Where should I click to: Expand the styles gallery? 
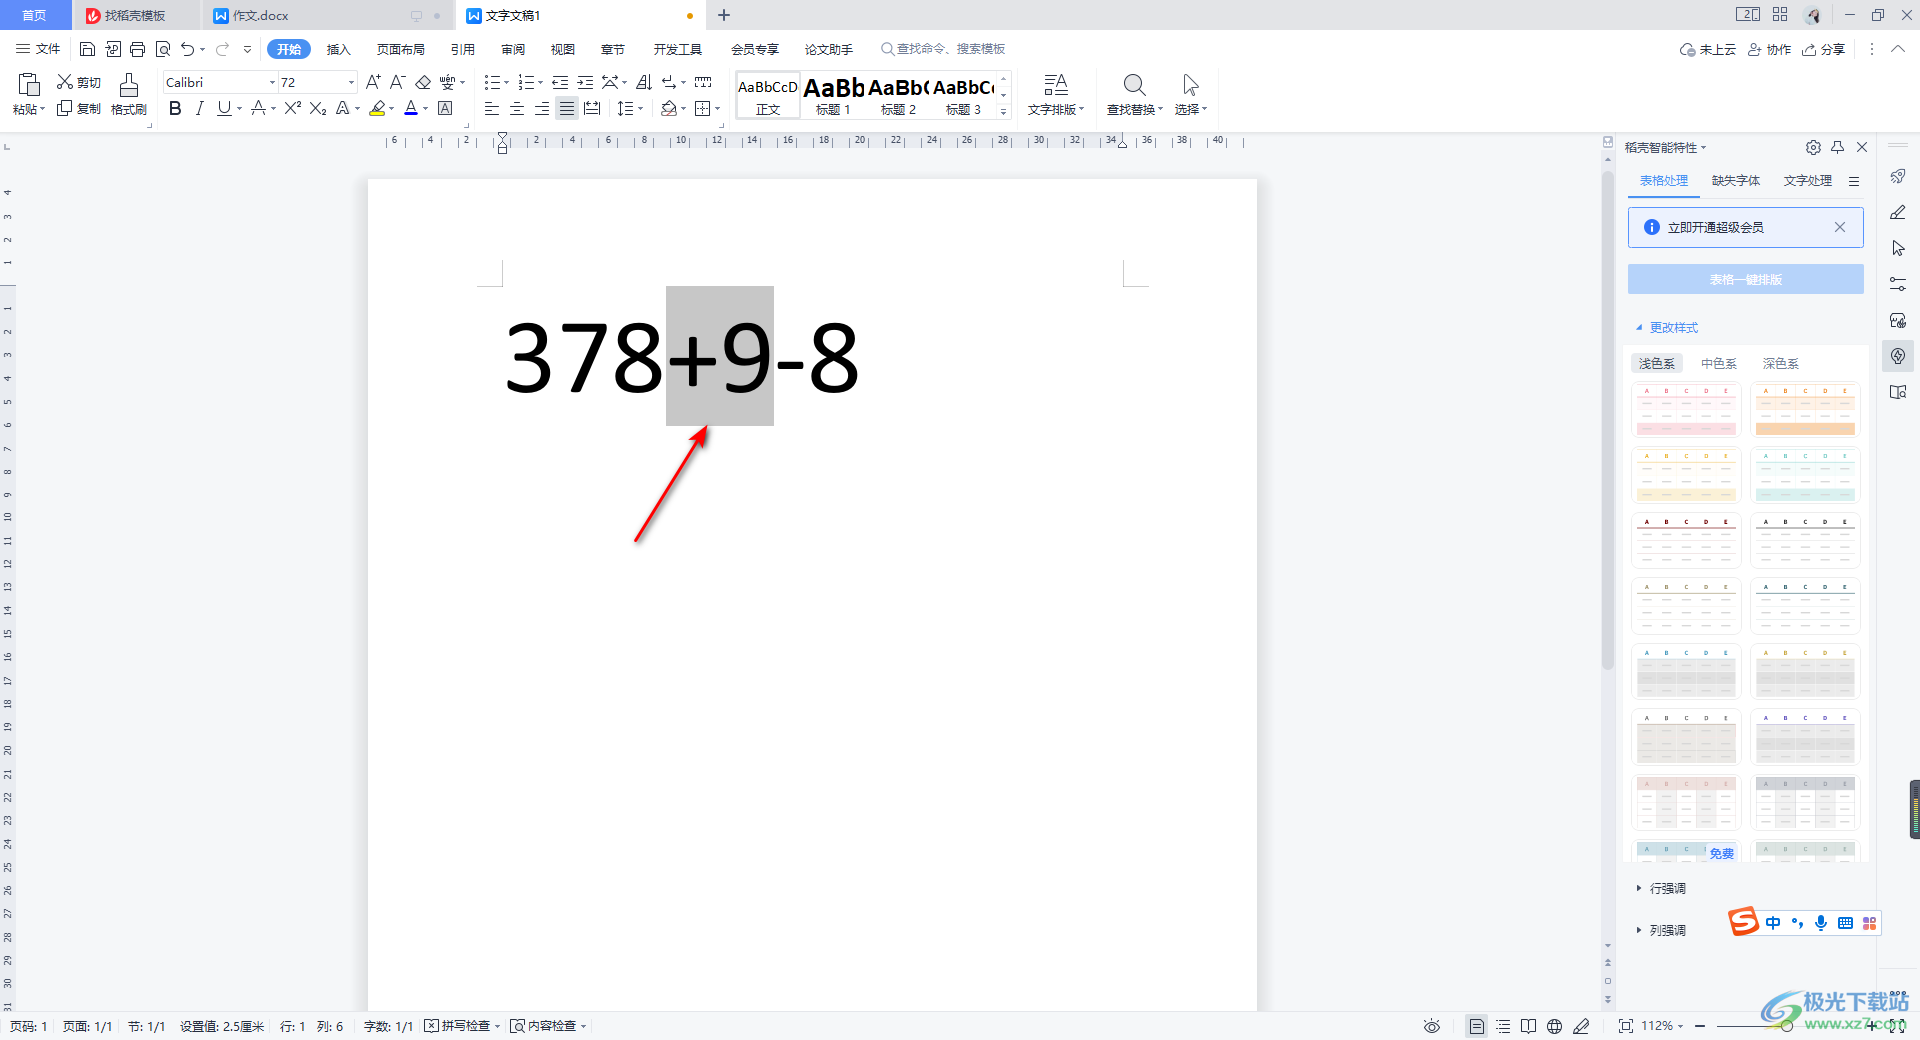point(1004,112)
